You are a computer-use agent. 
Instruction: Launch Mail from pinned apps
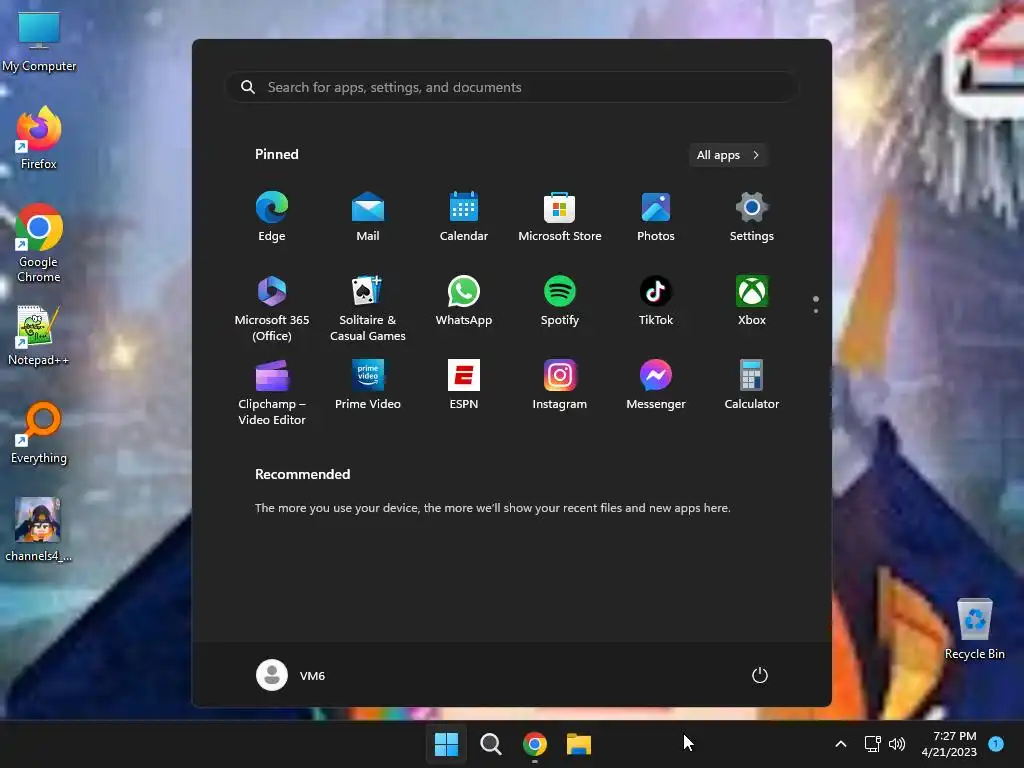[368, 217]
